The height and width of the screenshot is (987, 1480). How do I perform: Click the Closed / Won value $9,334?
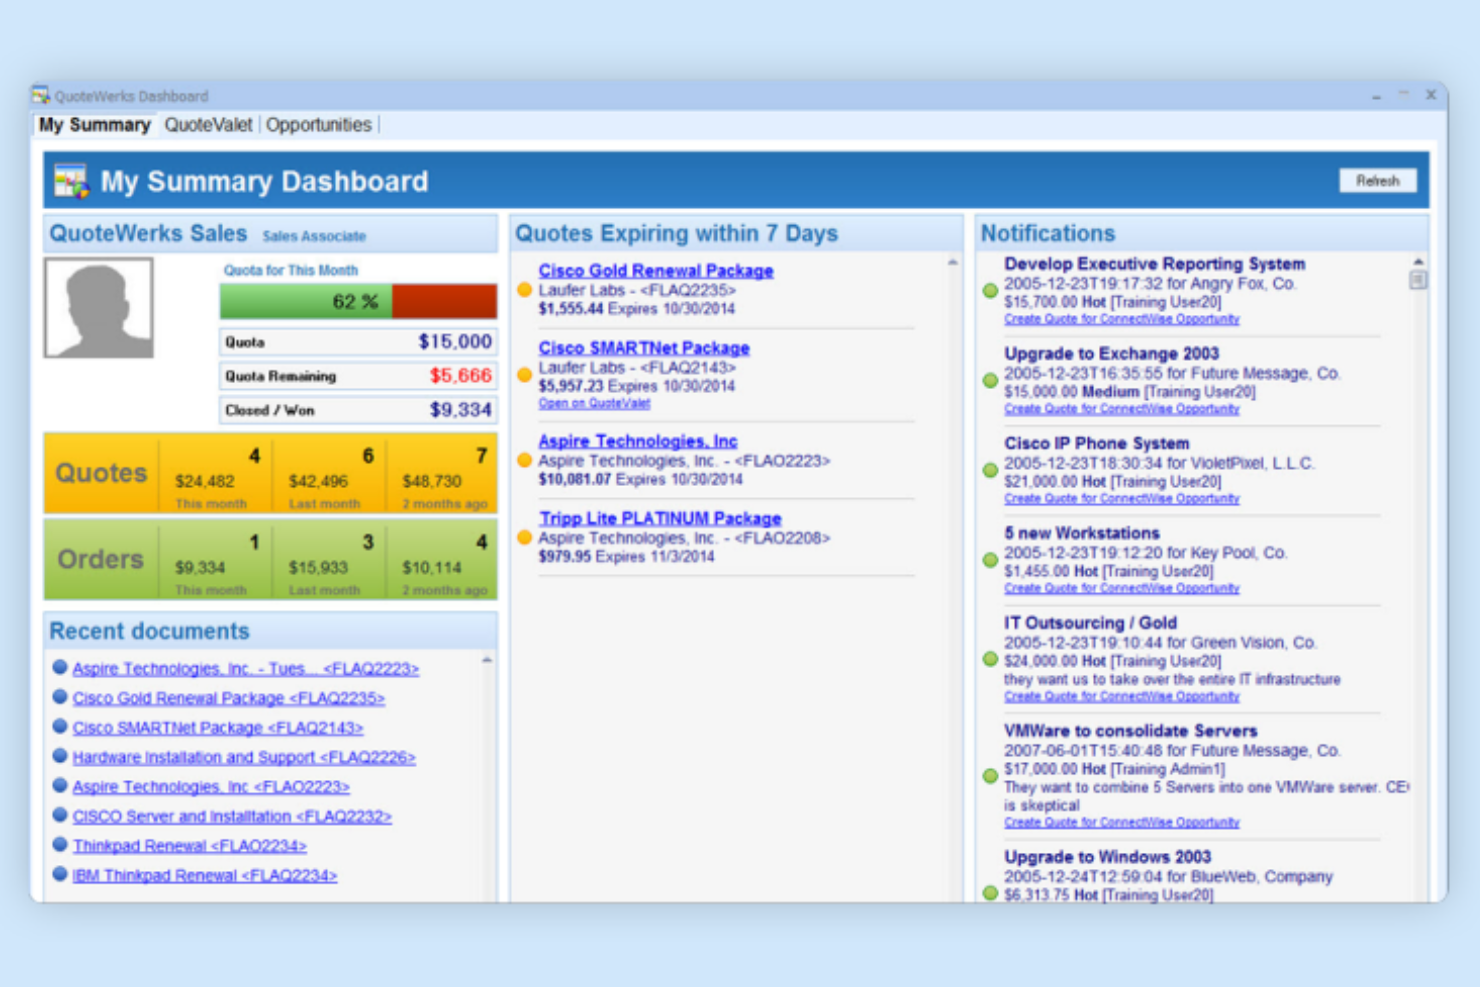coord(460,410)
